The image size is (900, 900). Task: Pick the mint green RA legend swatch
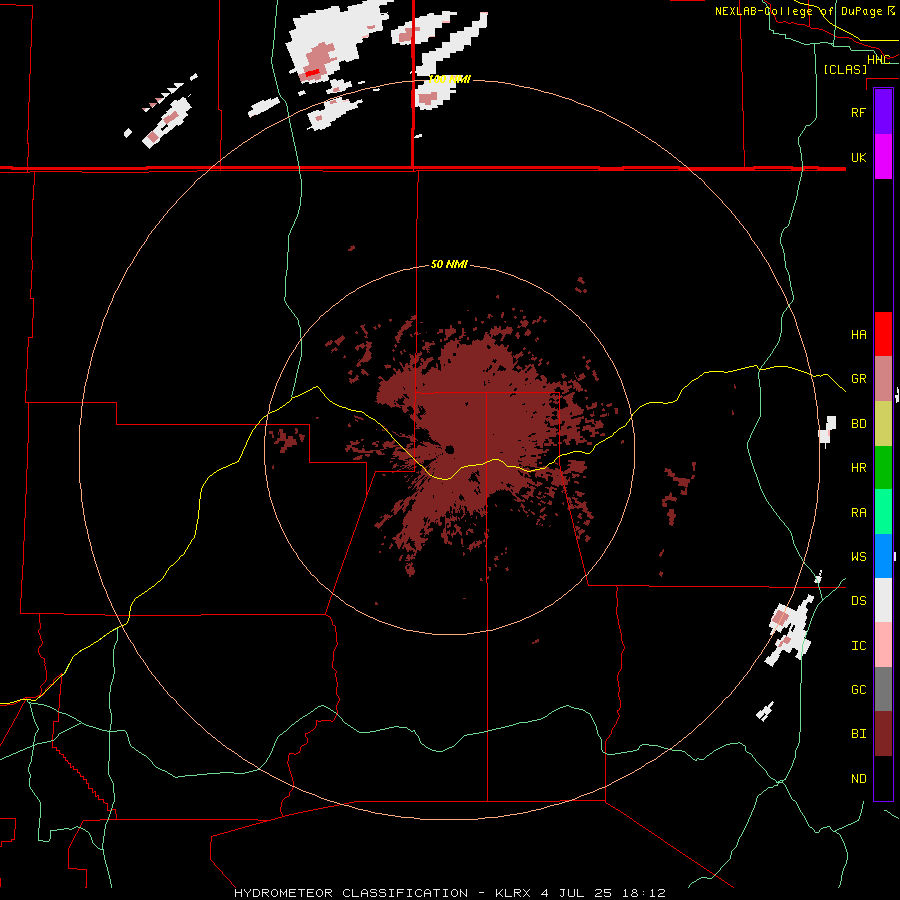coord(883,512)
